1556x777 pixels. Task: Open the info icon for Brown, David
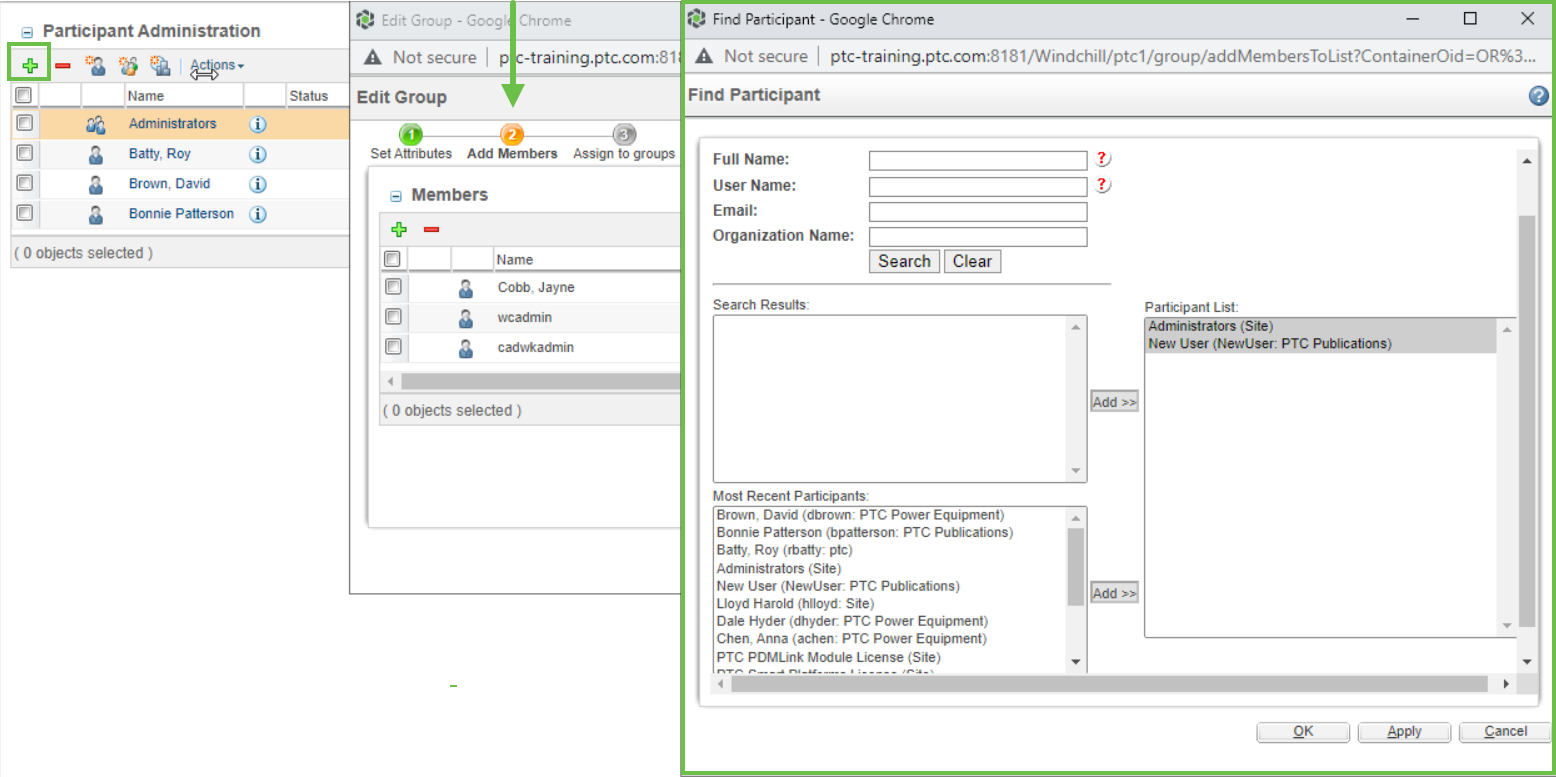[x=257, y=184]
